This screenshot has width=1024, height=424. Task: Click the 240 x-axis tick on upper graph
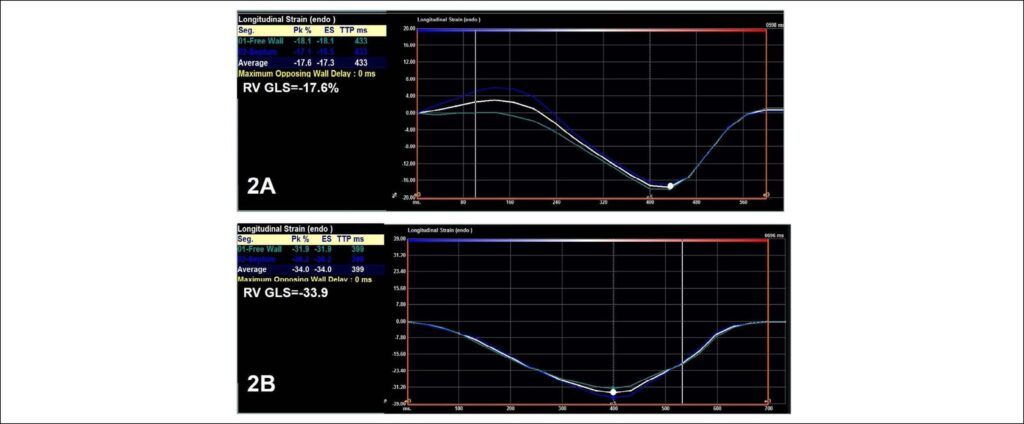pyautogui.click(x=556, y=203)
